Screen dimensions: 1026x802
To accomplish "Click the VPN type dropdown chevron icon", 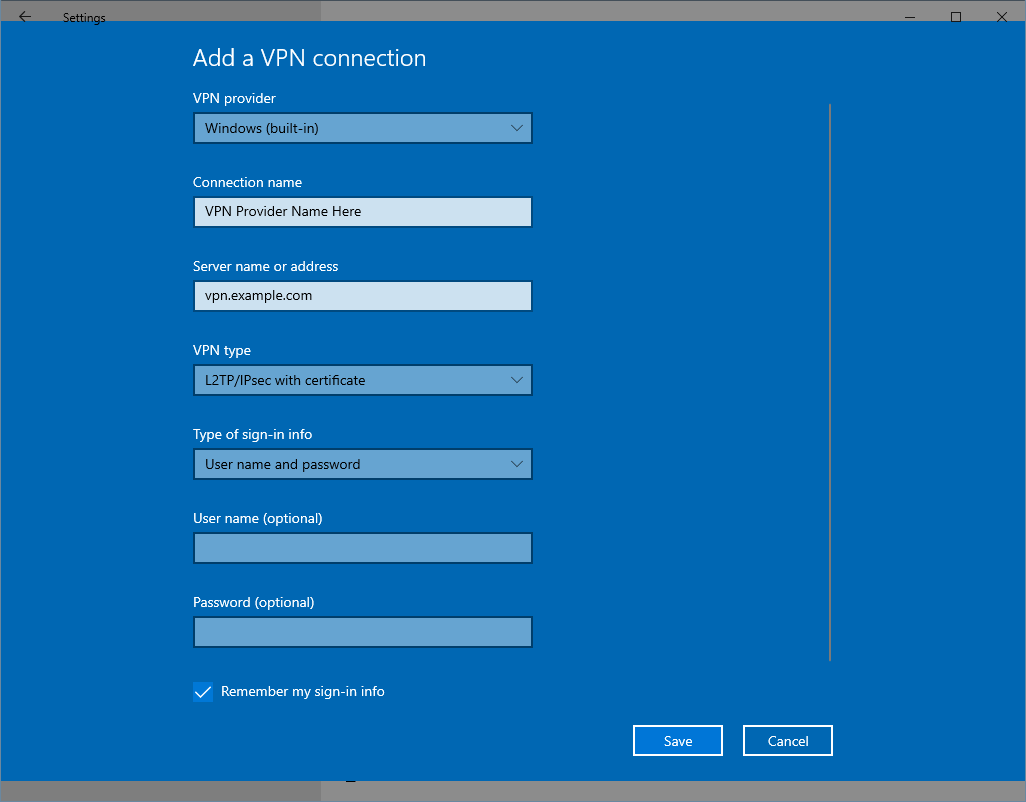I will 517,380.
